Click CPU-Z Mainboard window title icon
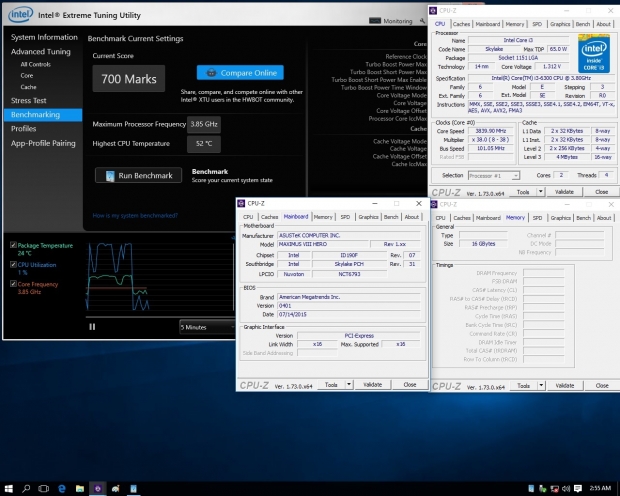 (241, 203)
